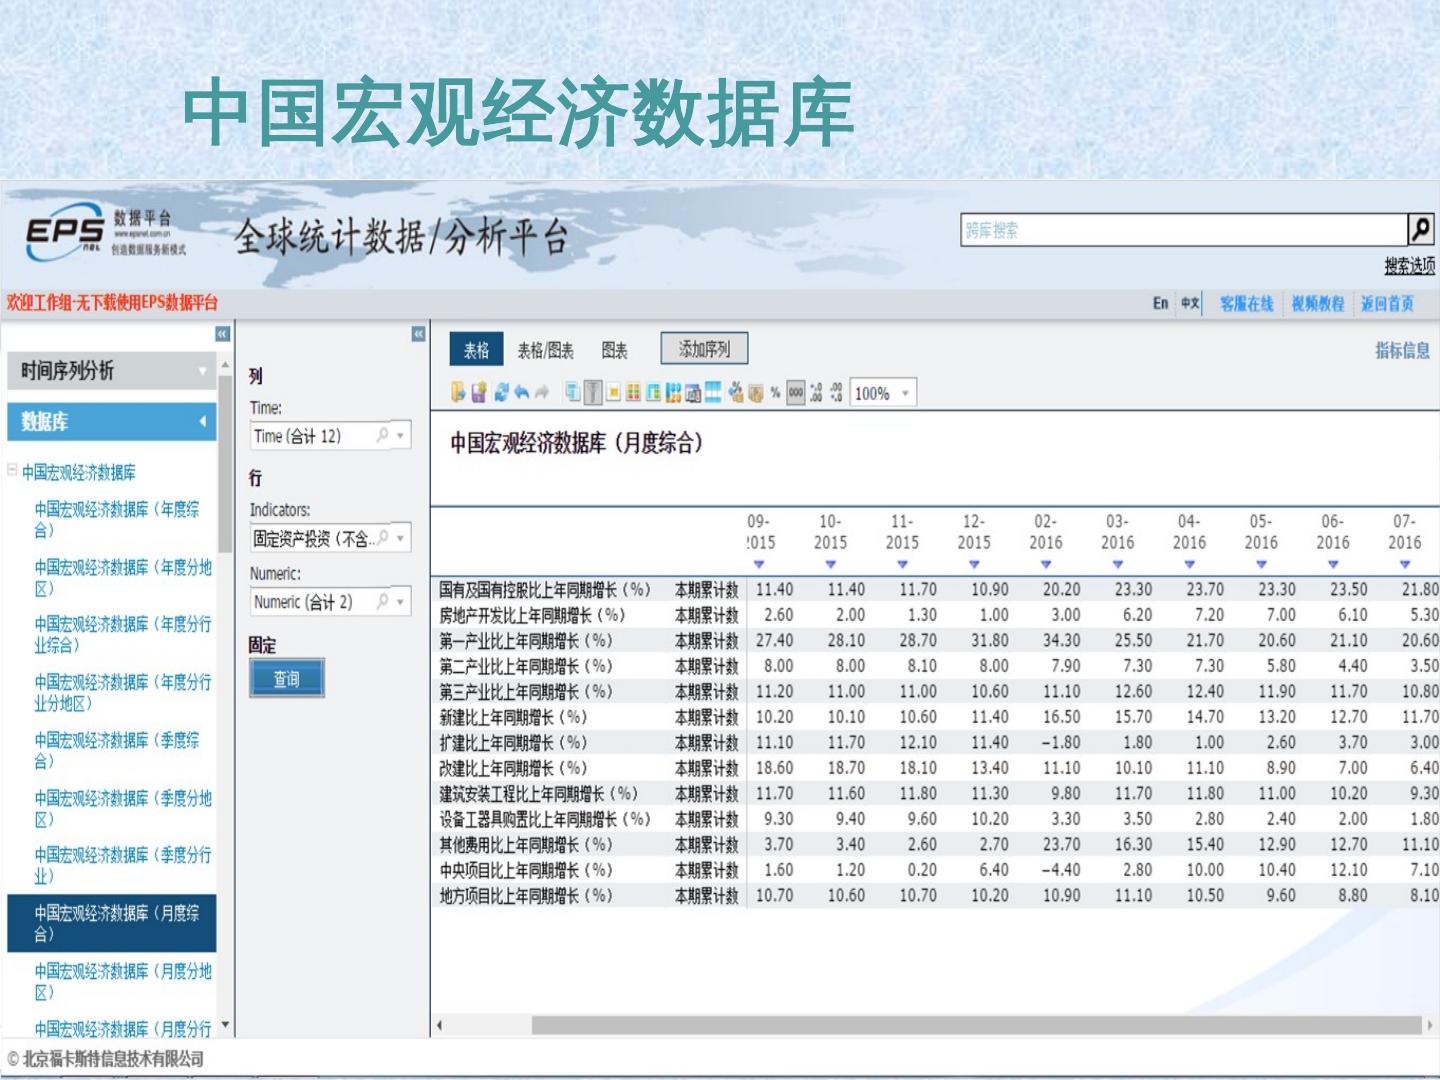The image size is (1440, 1080).
Task: Switch the interface language to En
Action: pos(1160,303)
